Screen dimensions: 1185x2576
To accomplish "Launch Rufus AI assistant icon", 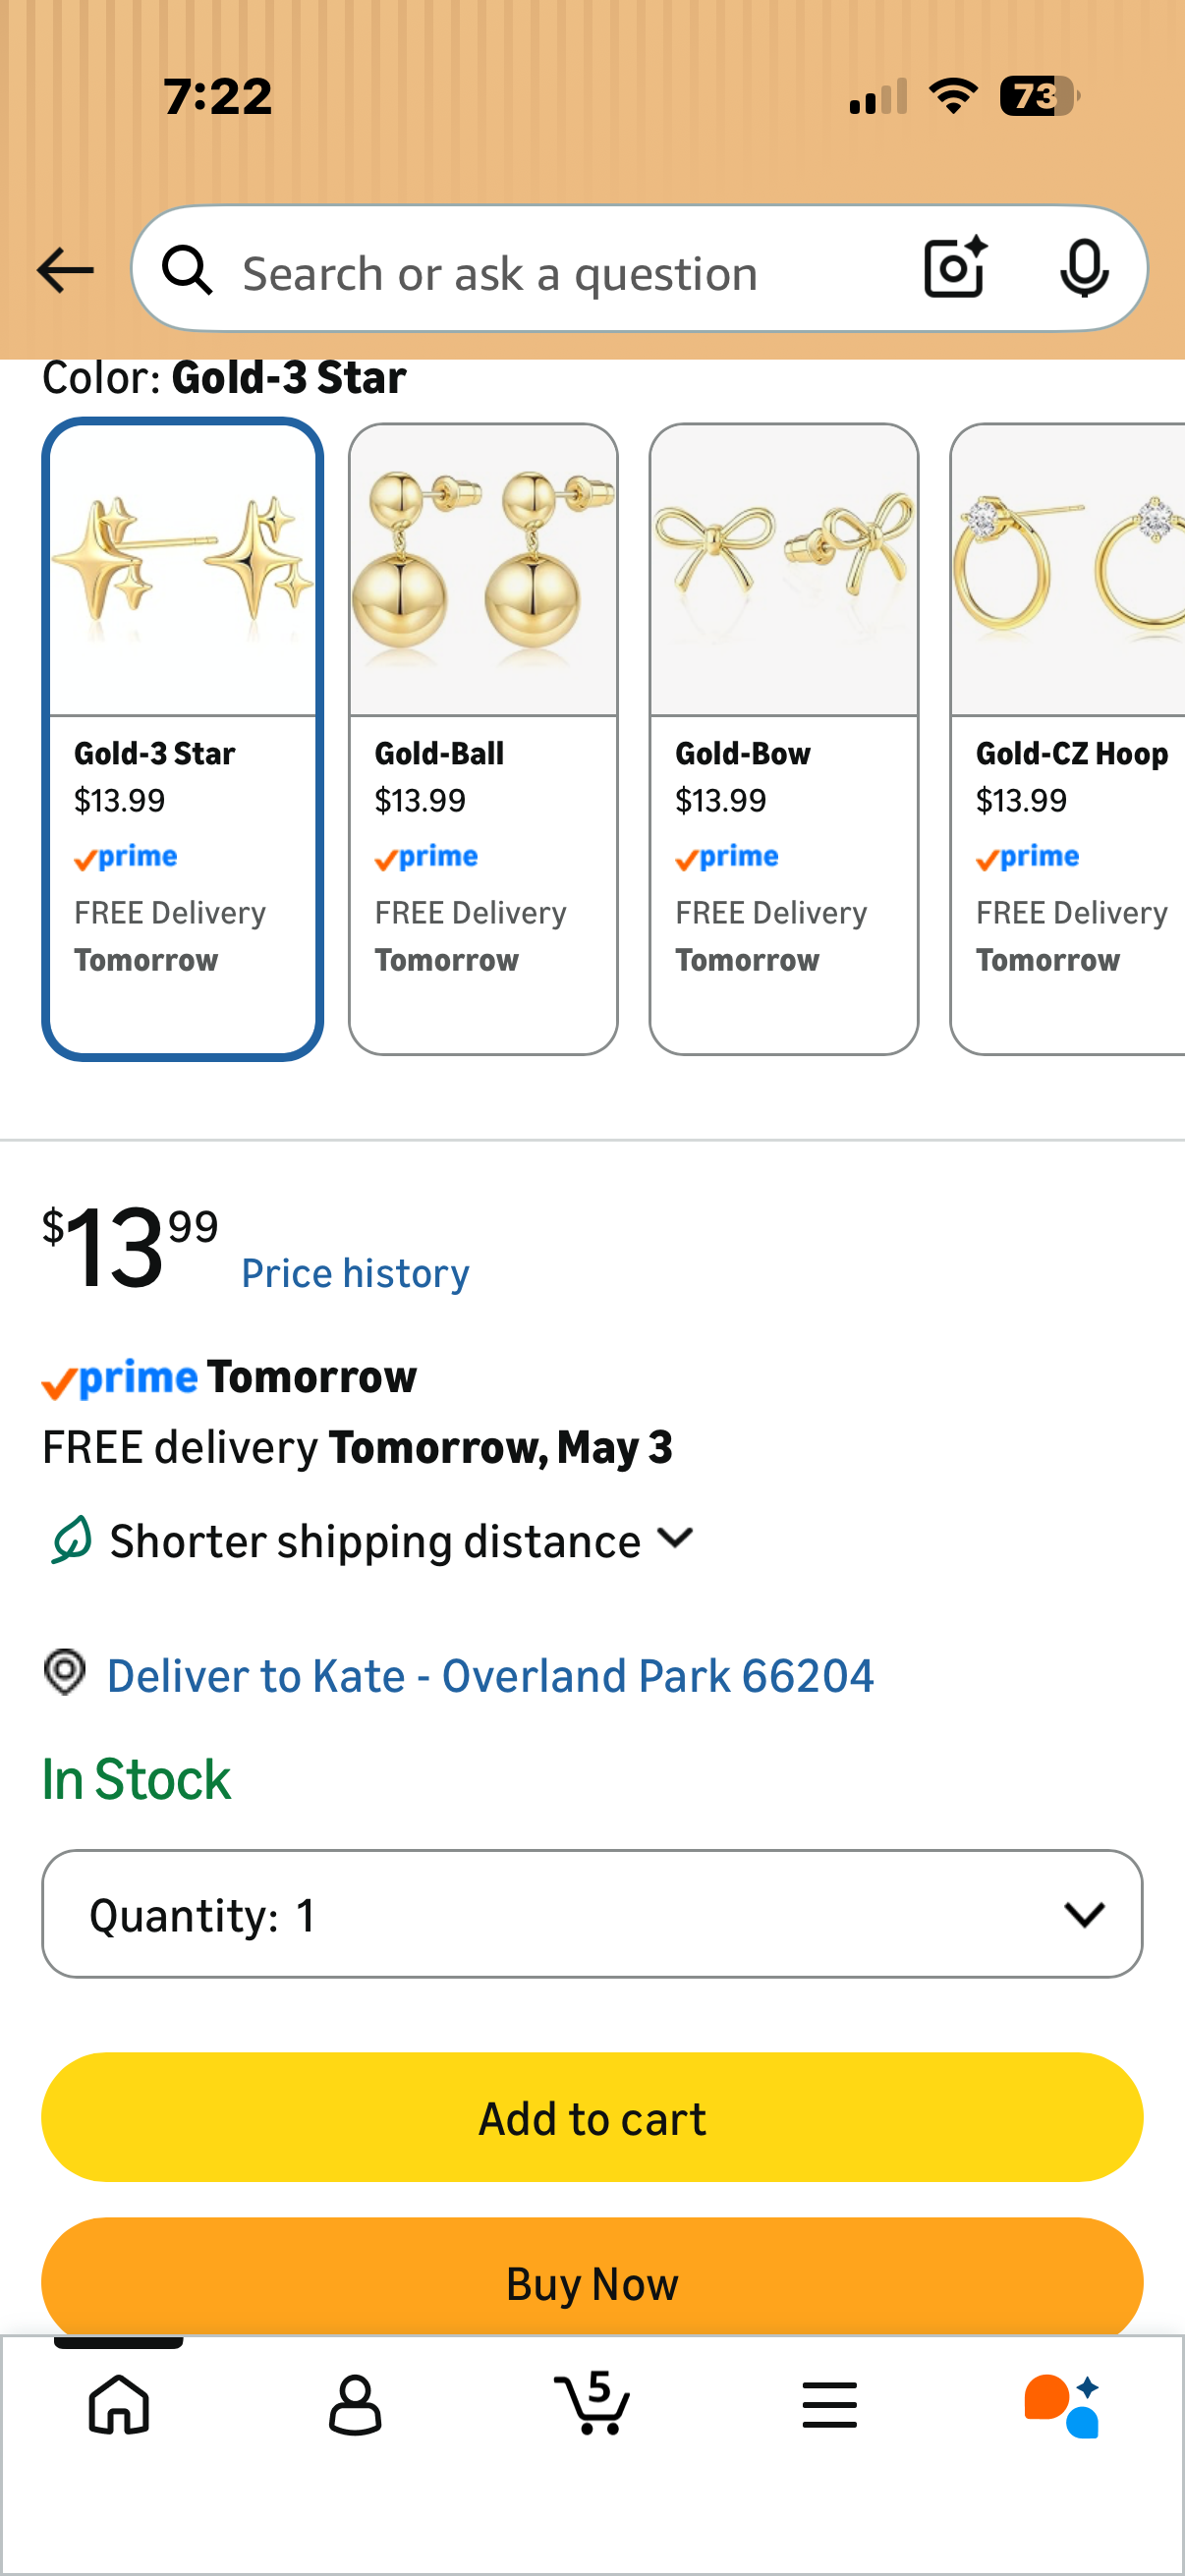I will pos(1062,2405).
